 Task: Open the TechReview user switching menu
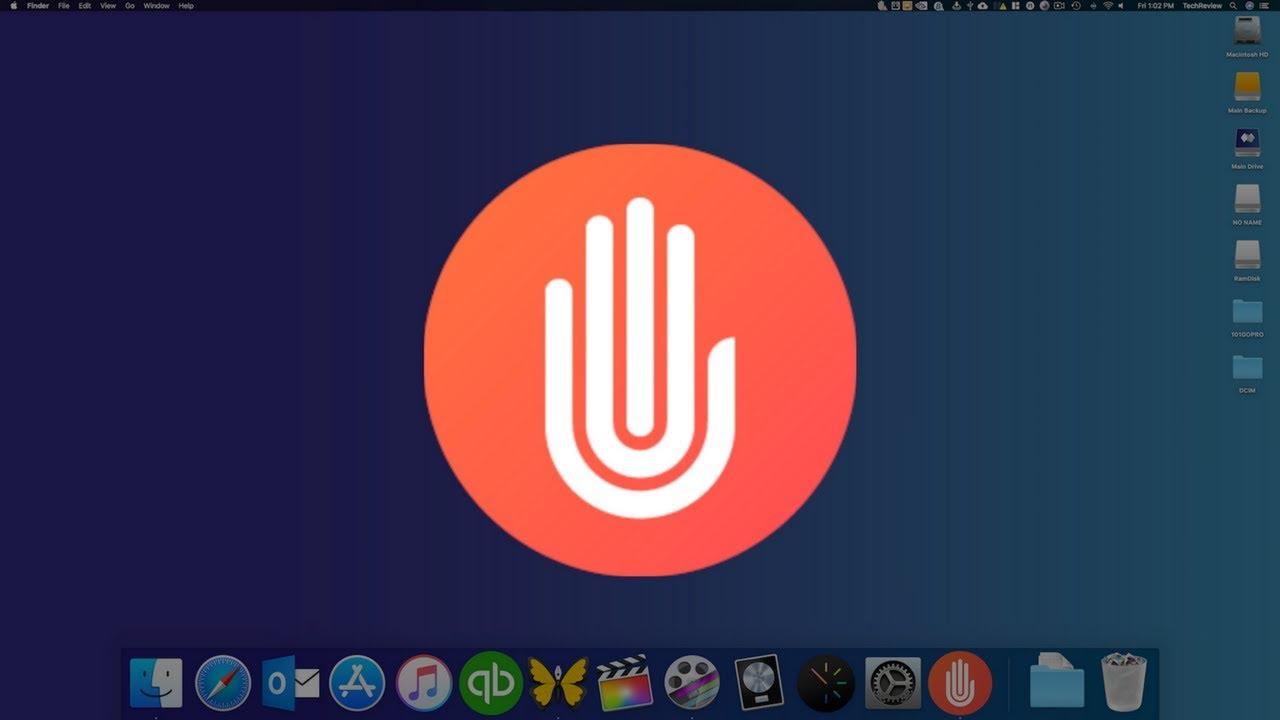point(1203,6)
